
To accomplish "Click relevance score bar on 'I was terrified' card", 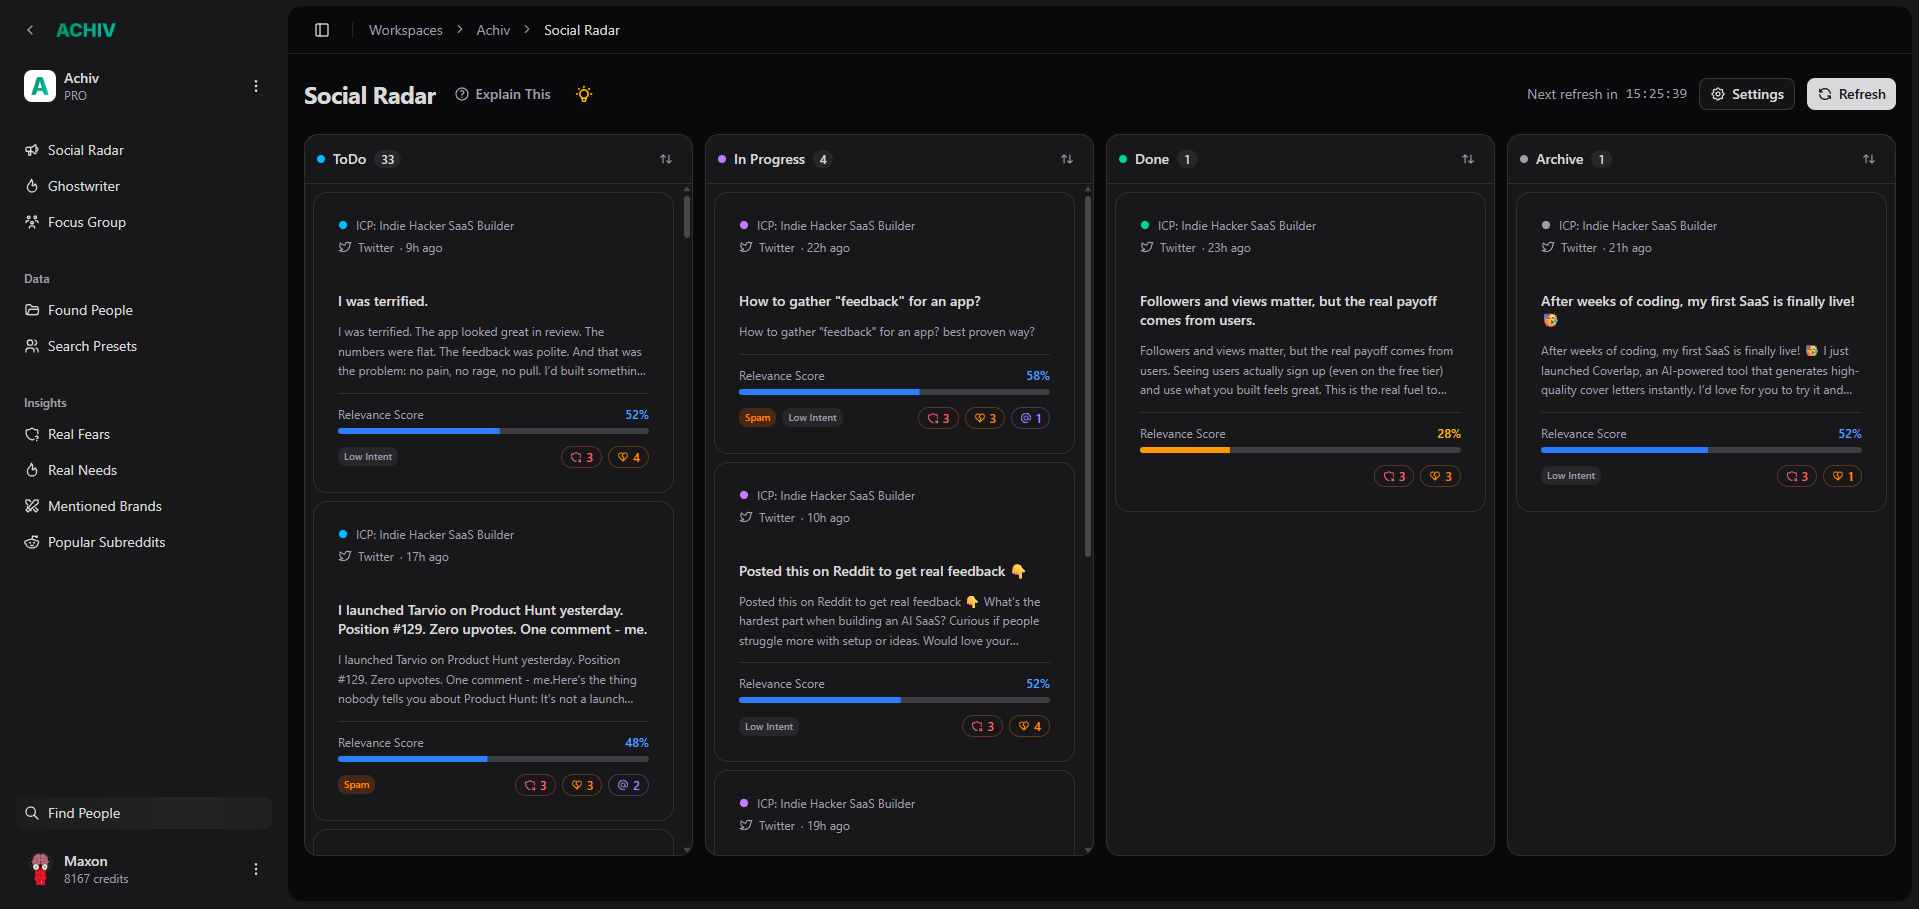I will [493, 431].
